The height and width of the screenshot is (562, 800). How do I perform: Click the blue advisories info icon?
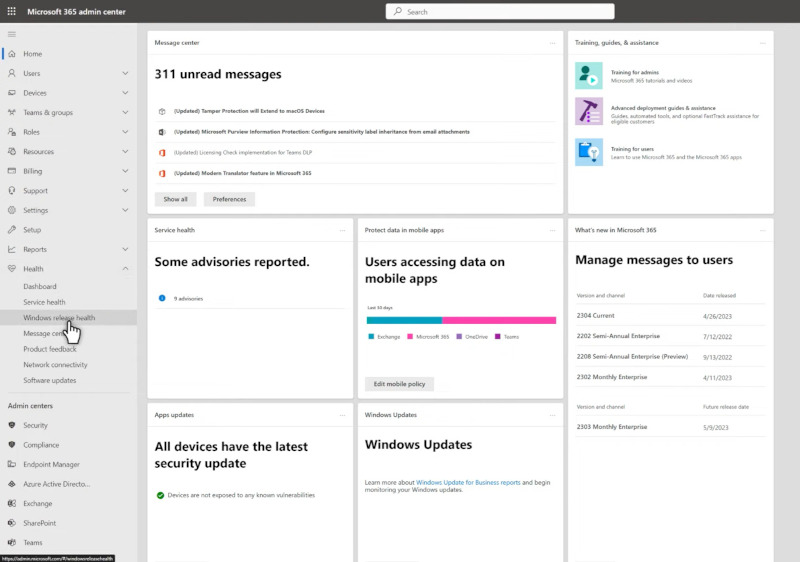pos(162,298)
